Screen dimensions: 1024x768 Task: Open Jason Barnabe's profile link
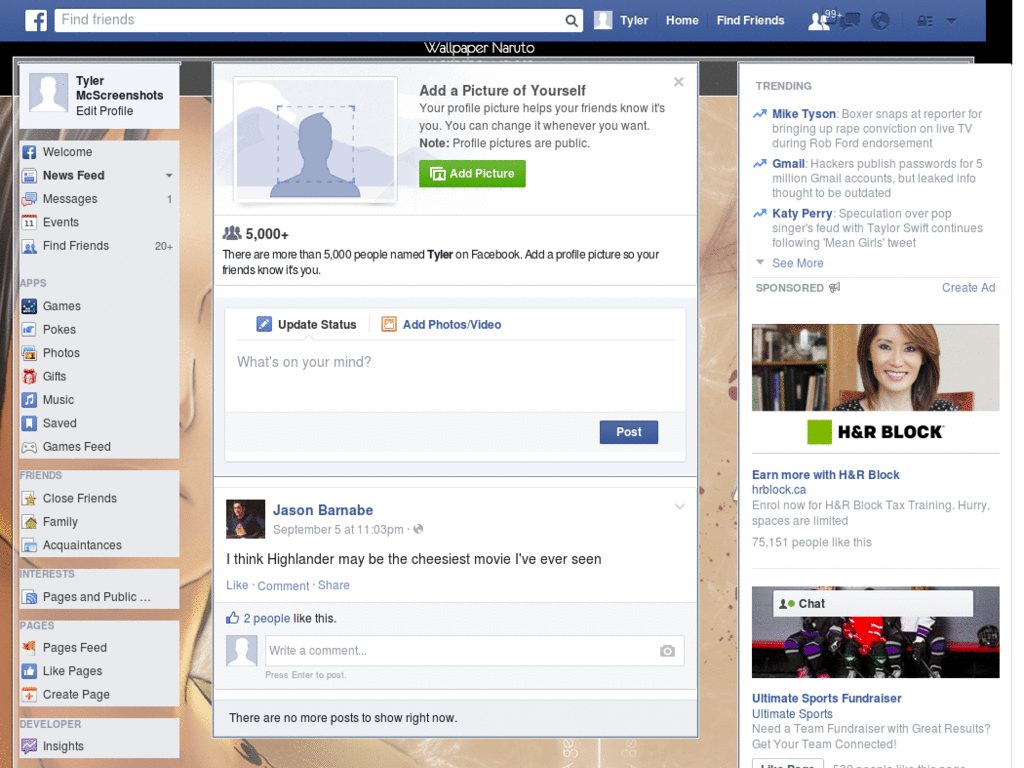tap(323, 510)
